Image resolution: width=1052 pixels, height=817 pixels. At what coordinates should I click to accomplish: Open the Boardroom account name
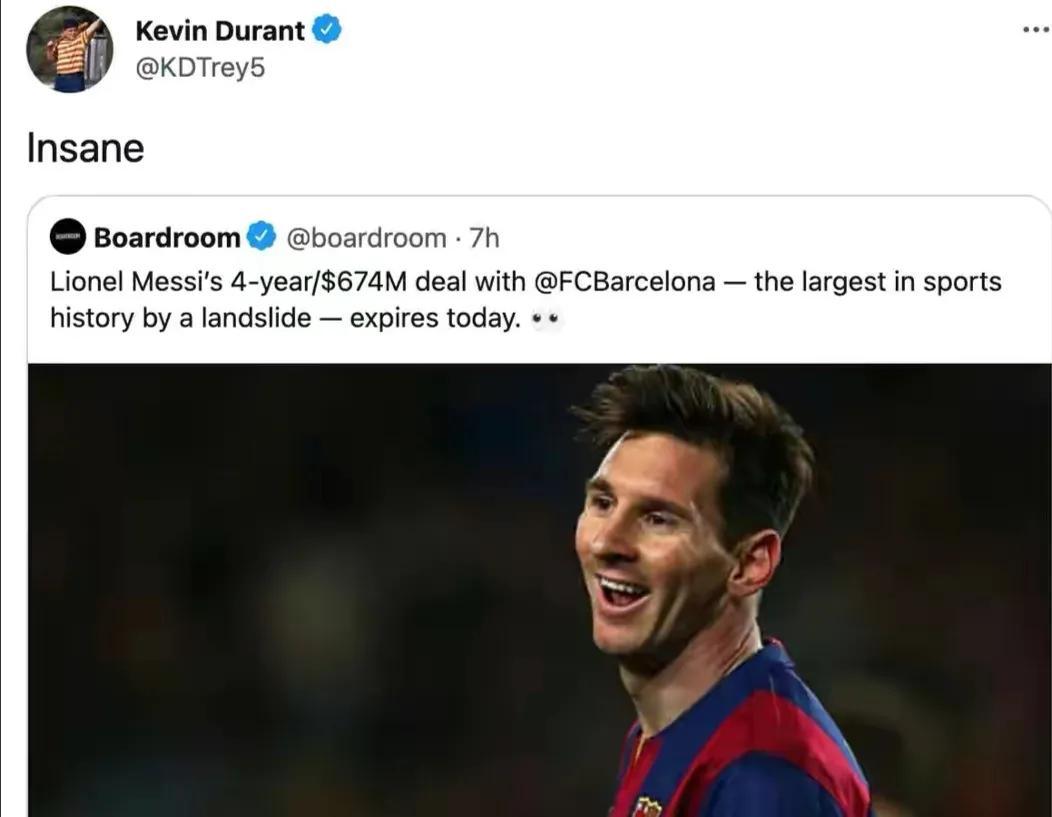[167, 238]
